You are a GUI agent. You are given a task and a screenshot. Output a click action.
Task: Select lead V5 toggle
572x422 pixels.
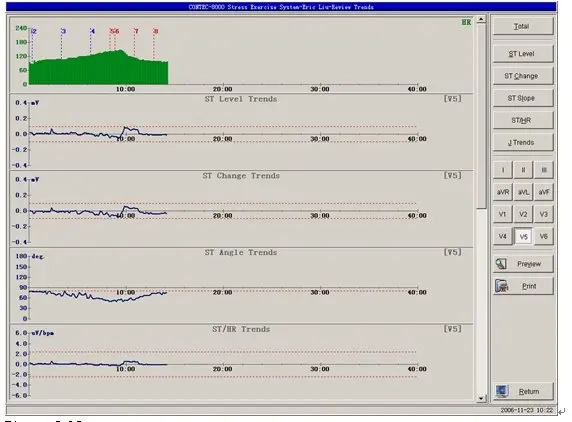point(523,236)
